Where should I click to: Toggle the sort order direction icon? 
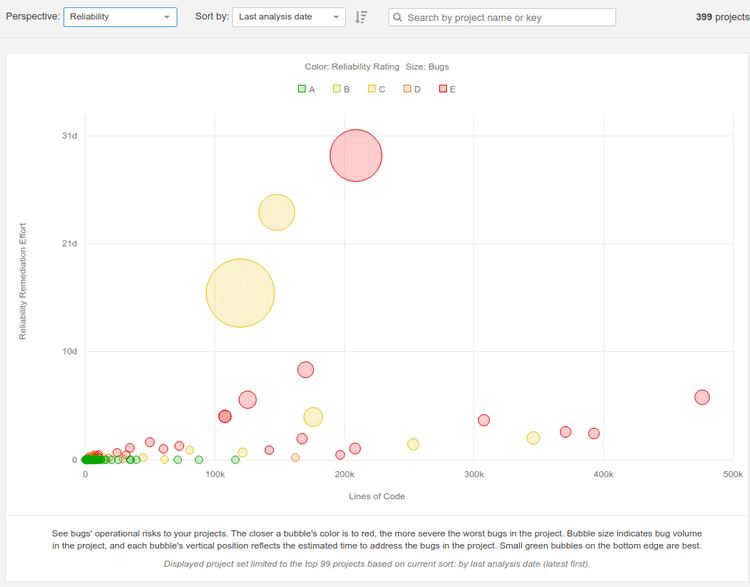tap(361, 17)
